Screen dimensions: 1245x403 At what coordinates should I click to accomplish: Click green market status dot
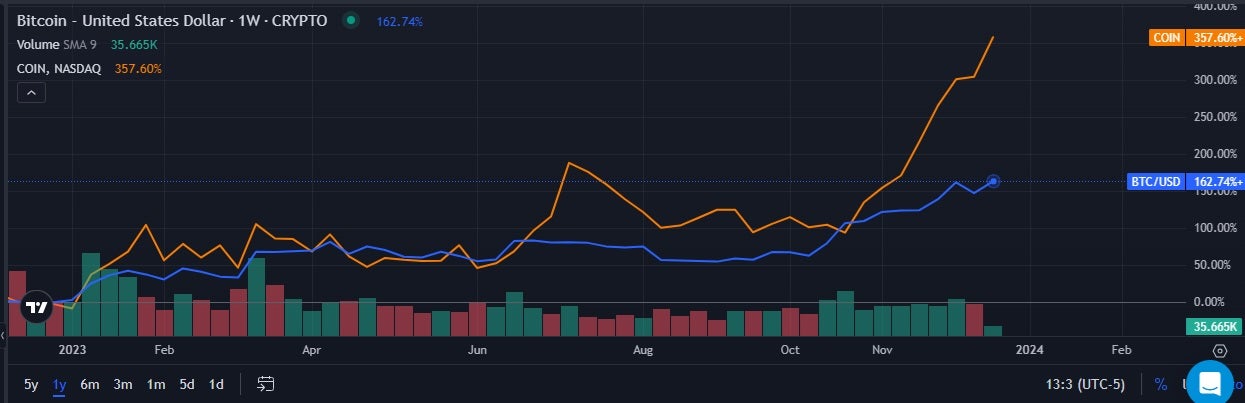tap(350, 20)
